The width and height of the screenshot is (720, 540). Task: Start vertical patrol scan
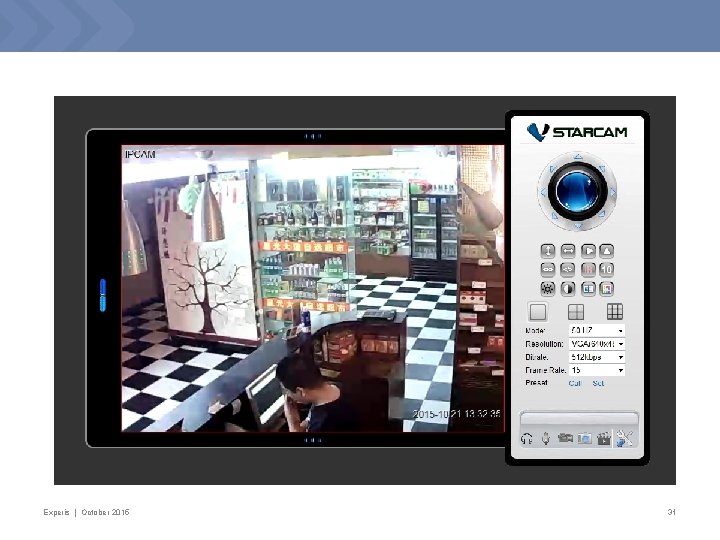point(547,251)
